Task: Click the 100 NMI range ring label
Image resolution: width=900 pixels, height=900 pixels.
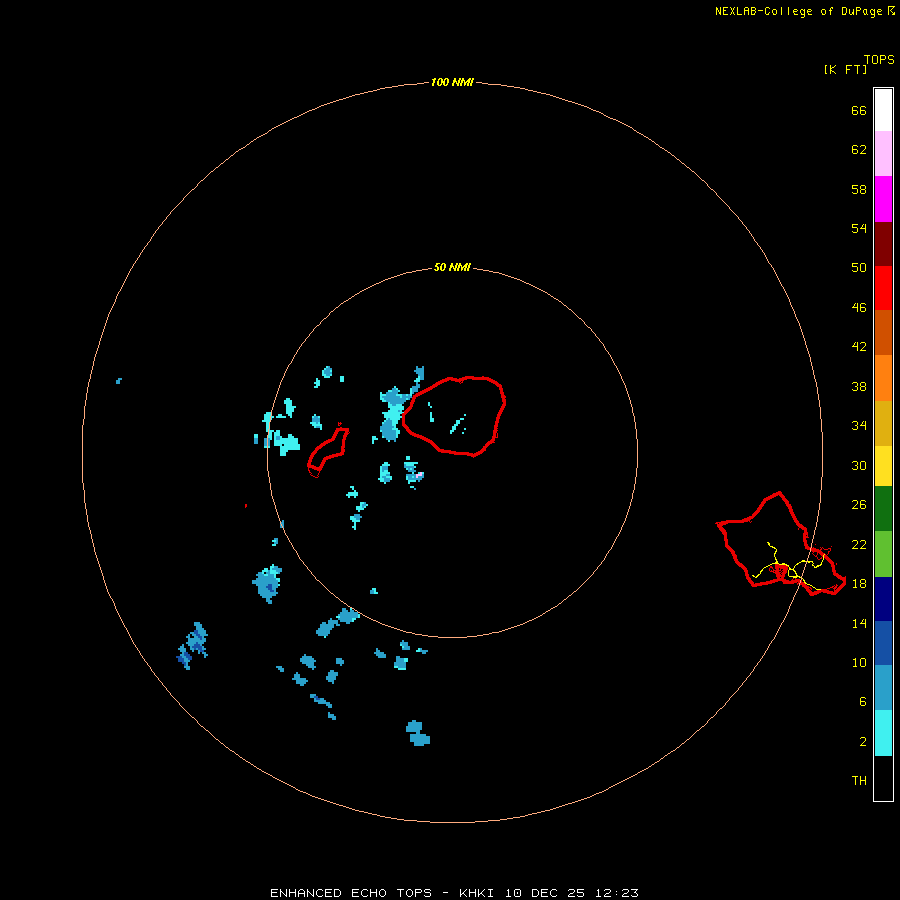Action: (x=452, y=82)
